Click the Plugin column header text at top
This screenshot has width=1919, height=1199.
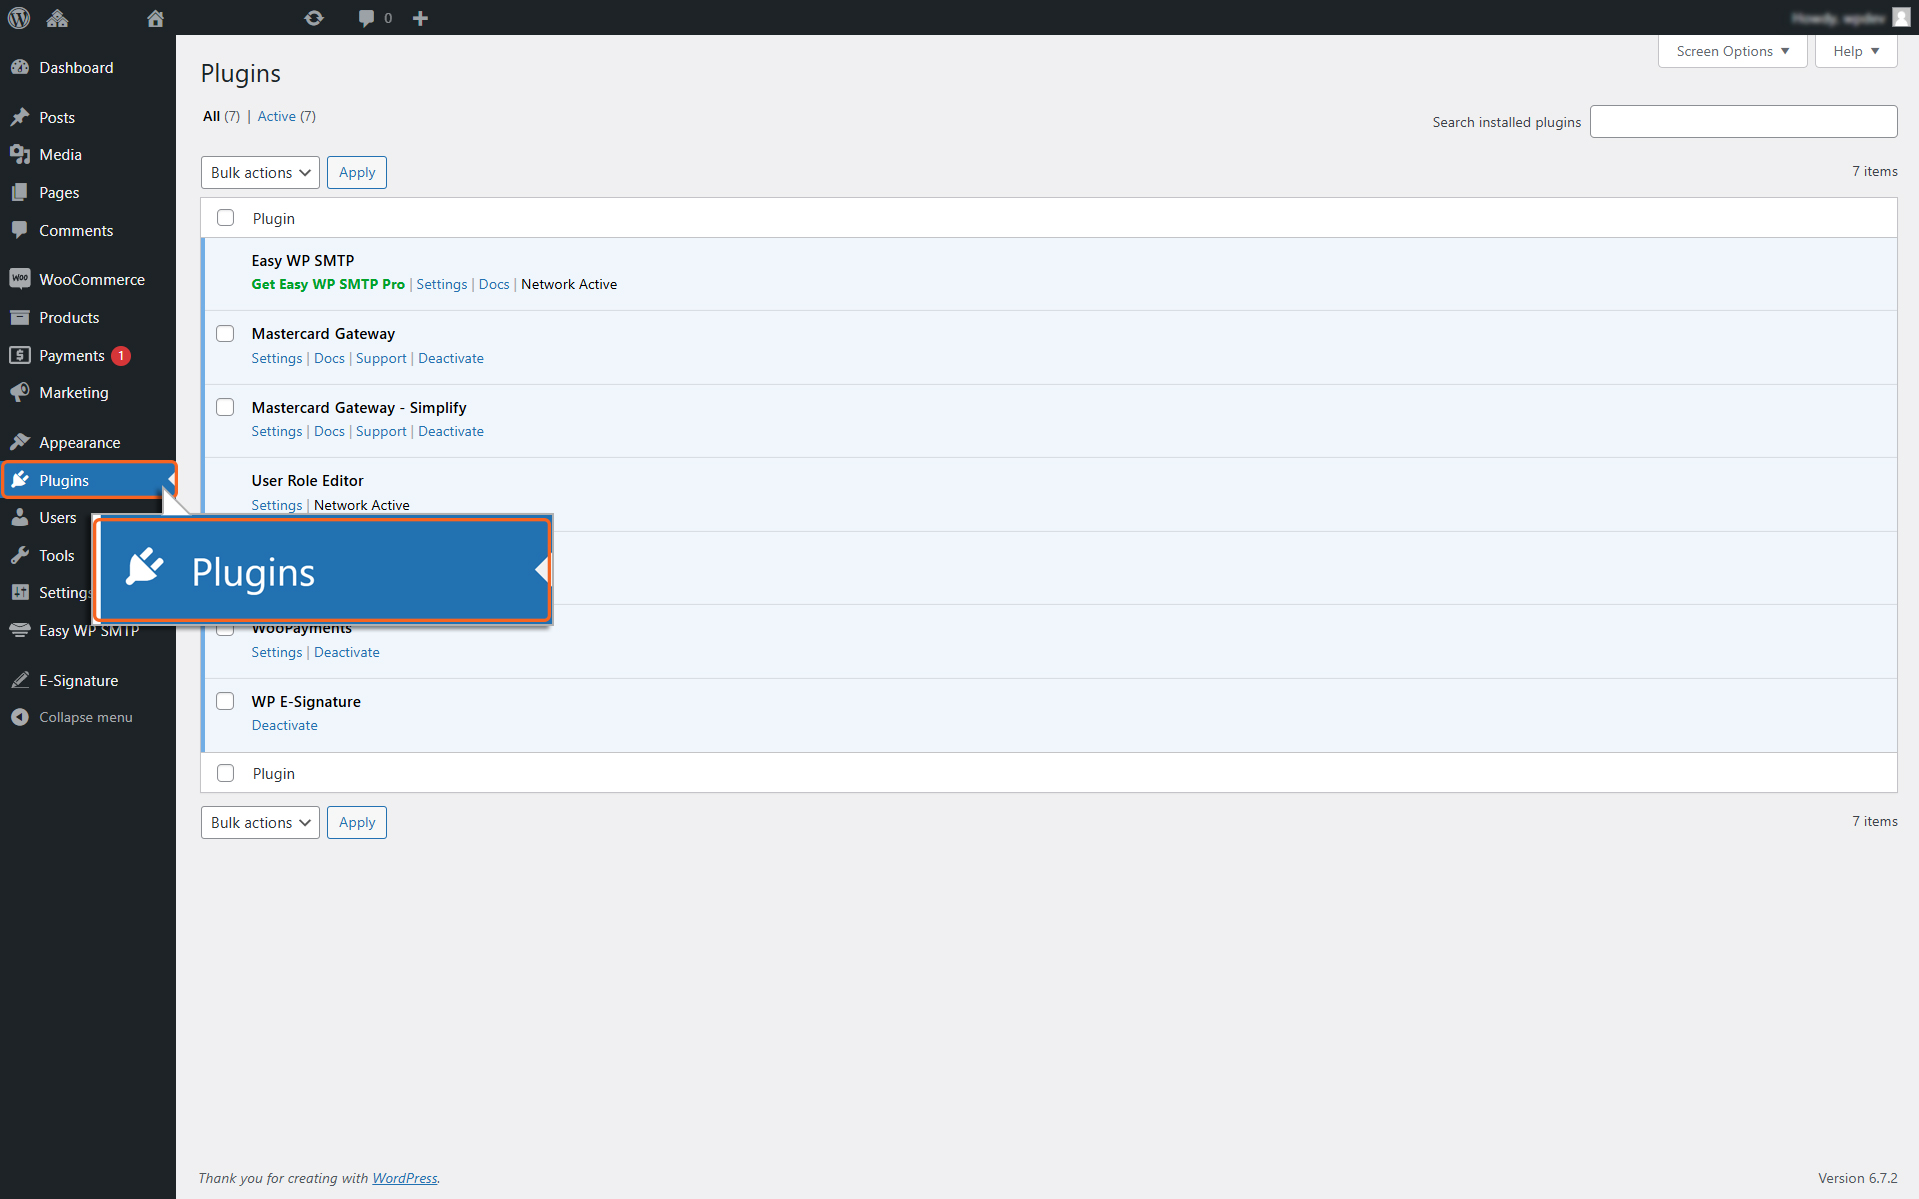click(274, 218)
